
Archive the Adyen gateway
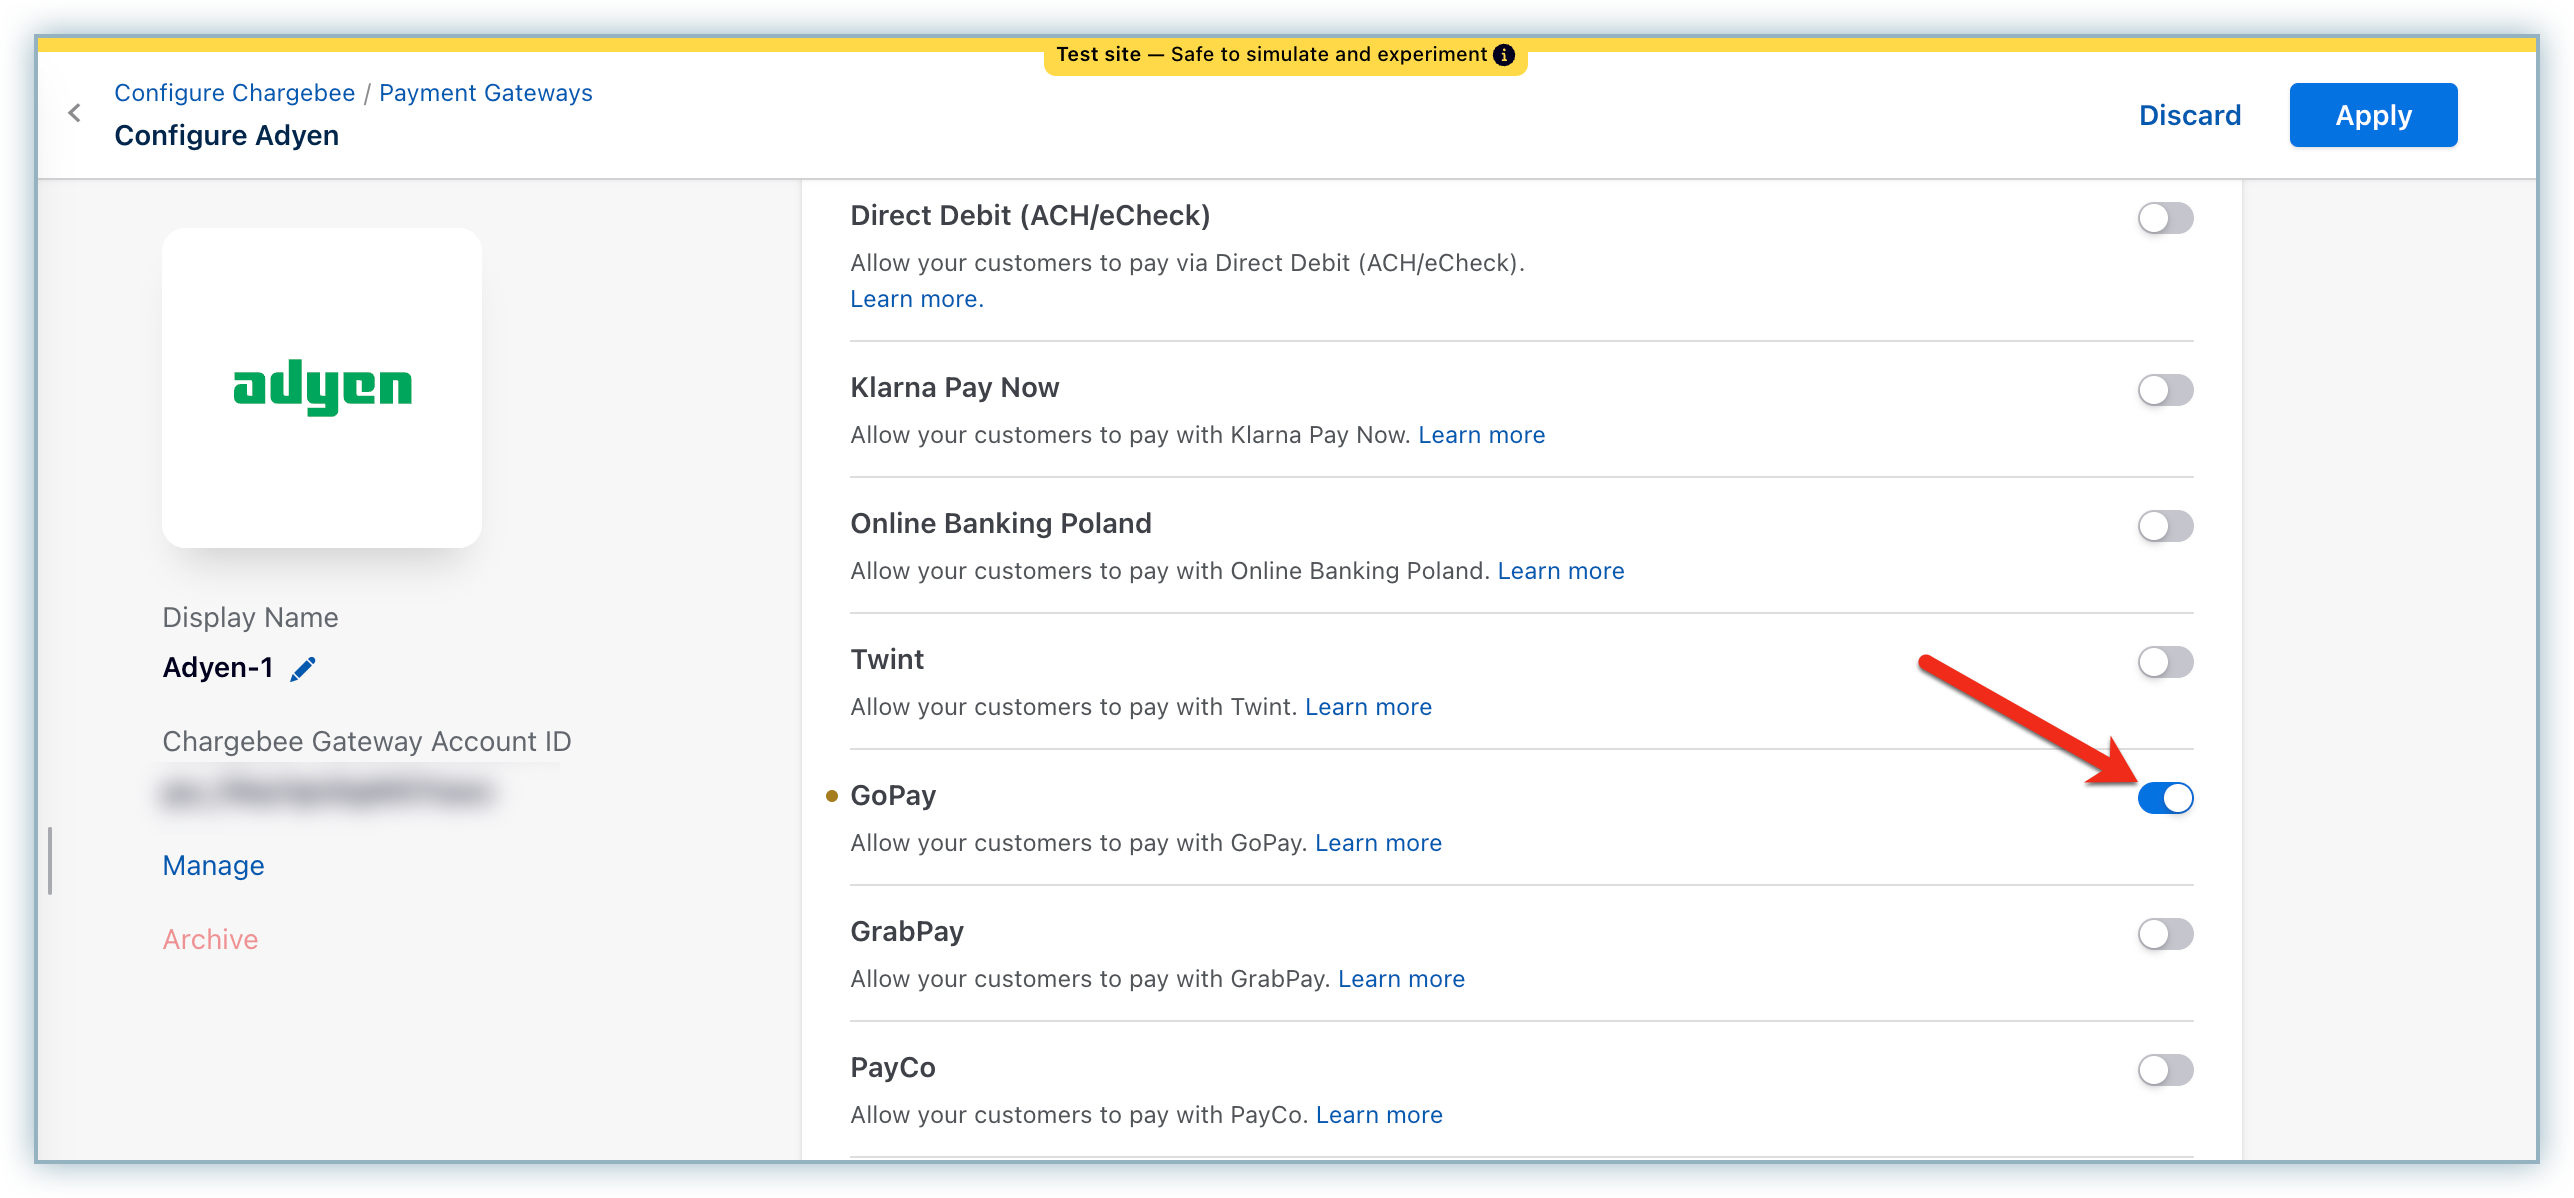(x=211, y=940)
